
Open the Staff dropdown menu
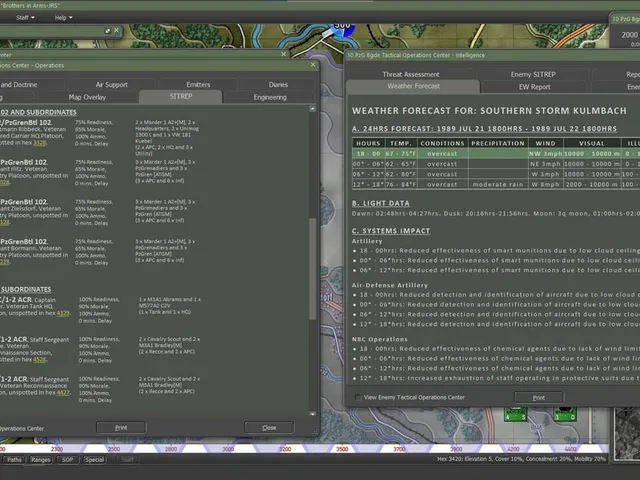pyautogui.click(x=25, y=18)
